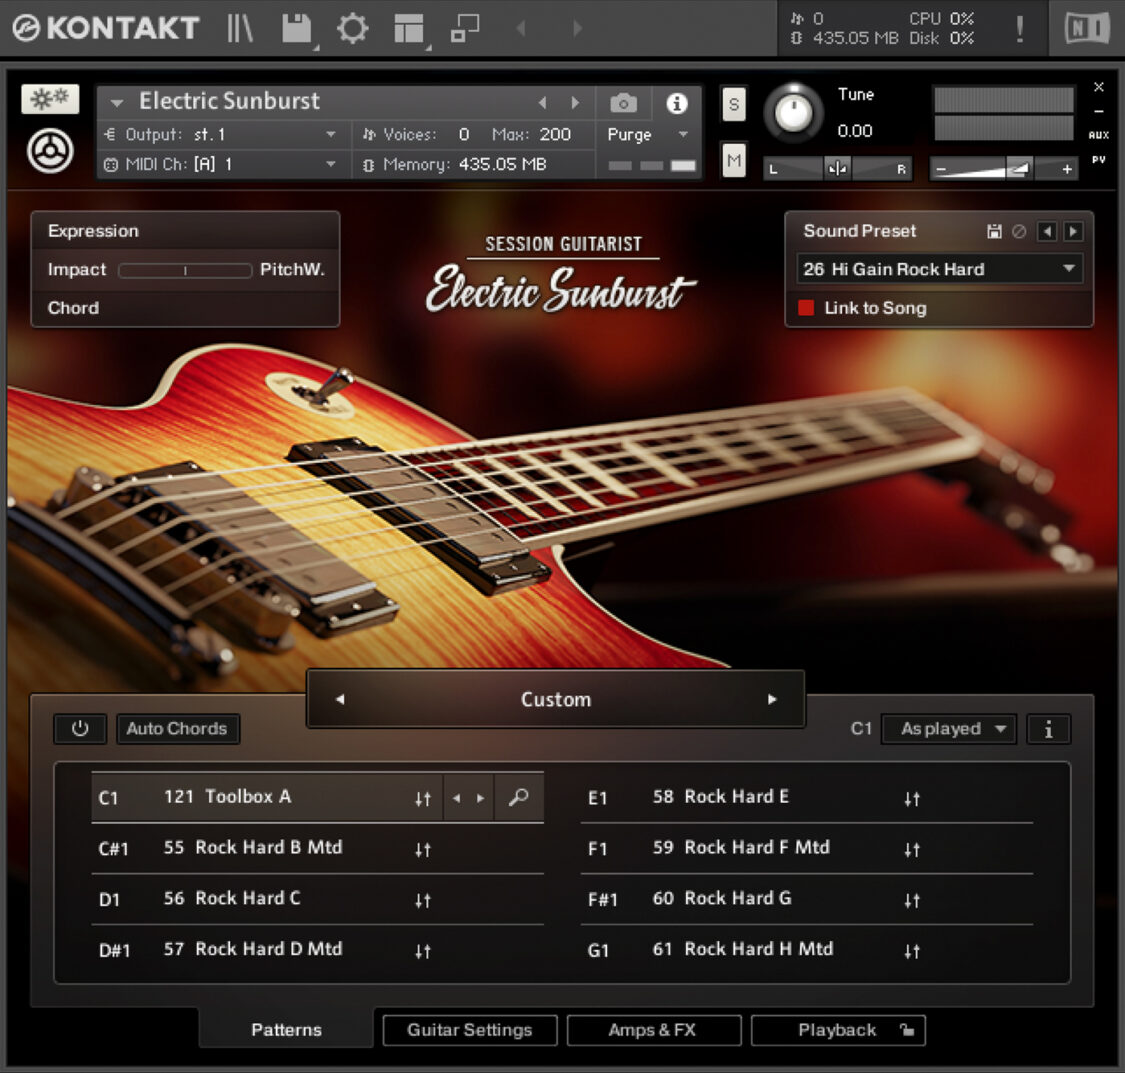
Task: Open Kontakt settings gear icon
Action: tap(352, 29)
